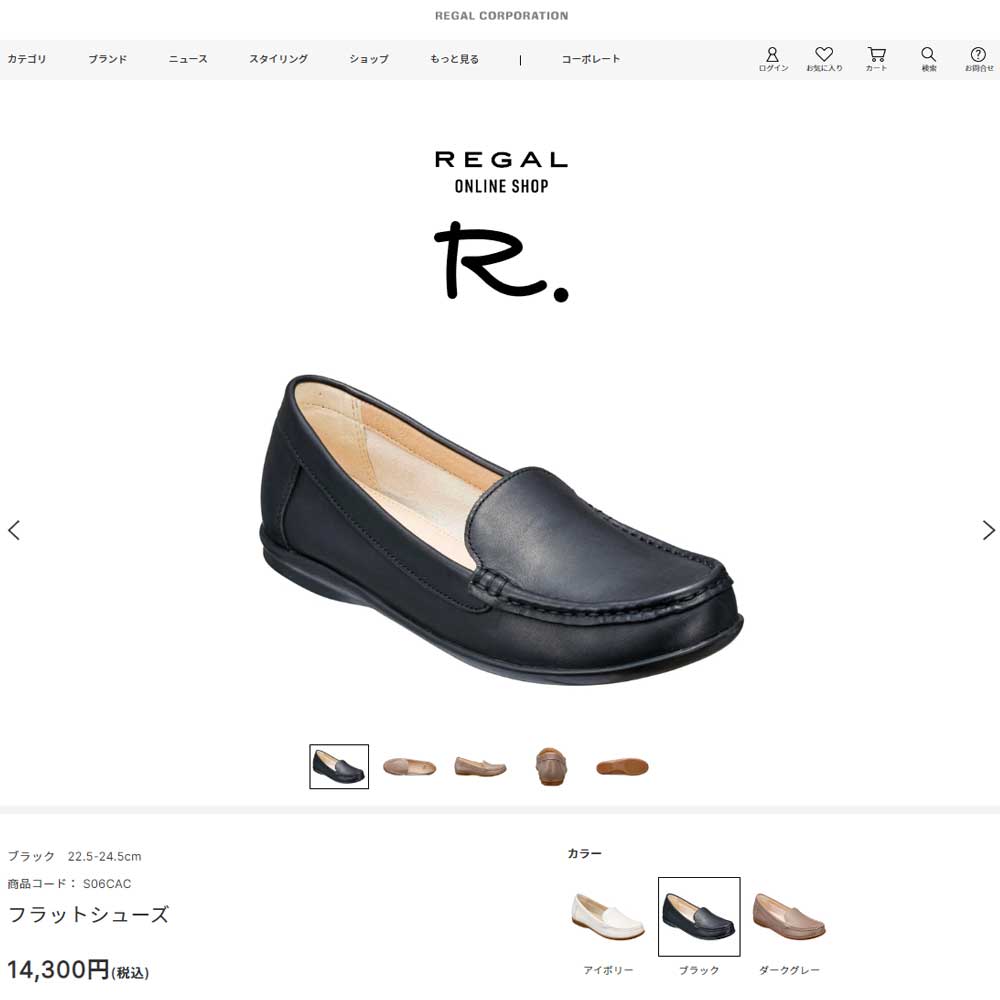
Task: Open the もっと見る menu
Action: click(452, 59)
